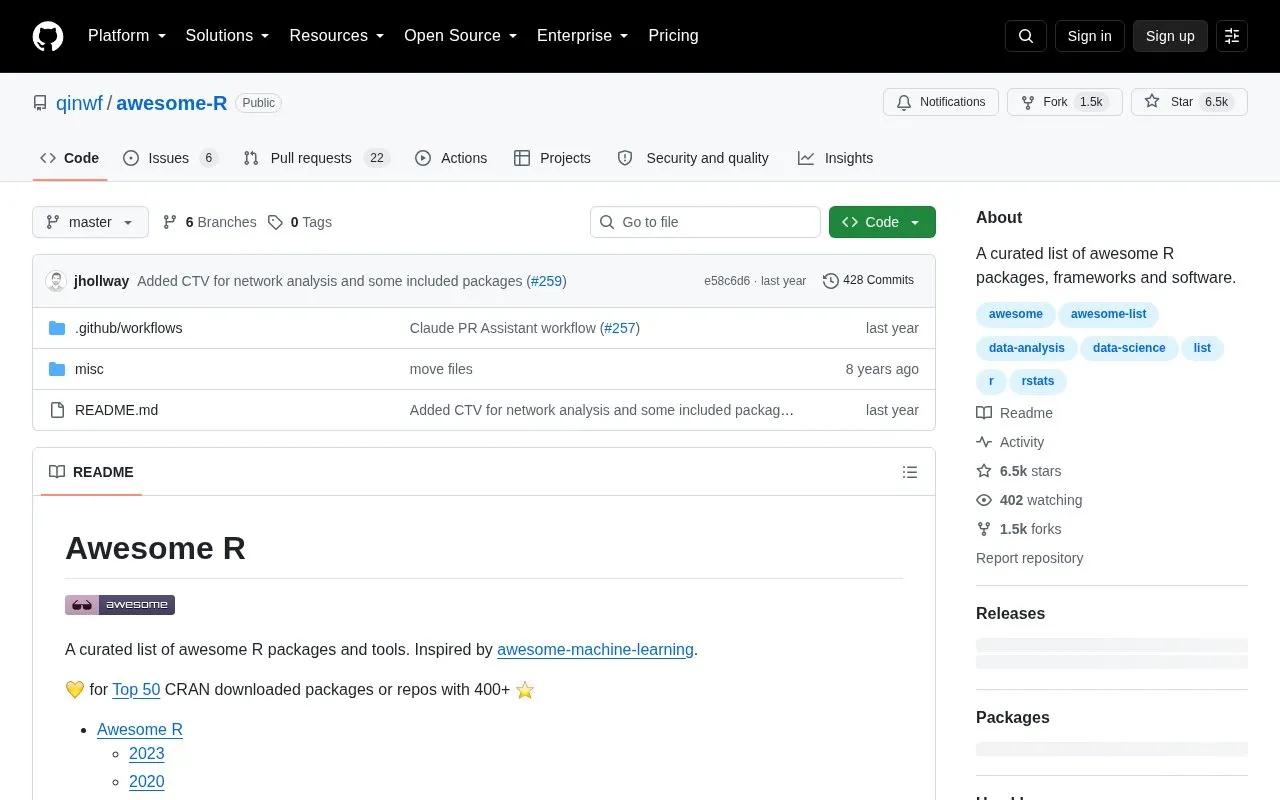
Task: Fork the repository
Action: pyautogui.click(x=1064, y=102)
